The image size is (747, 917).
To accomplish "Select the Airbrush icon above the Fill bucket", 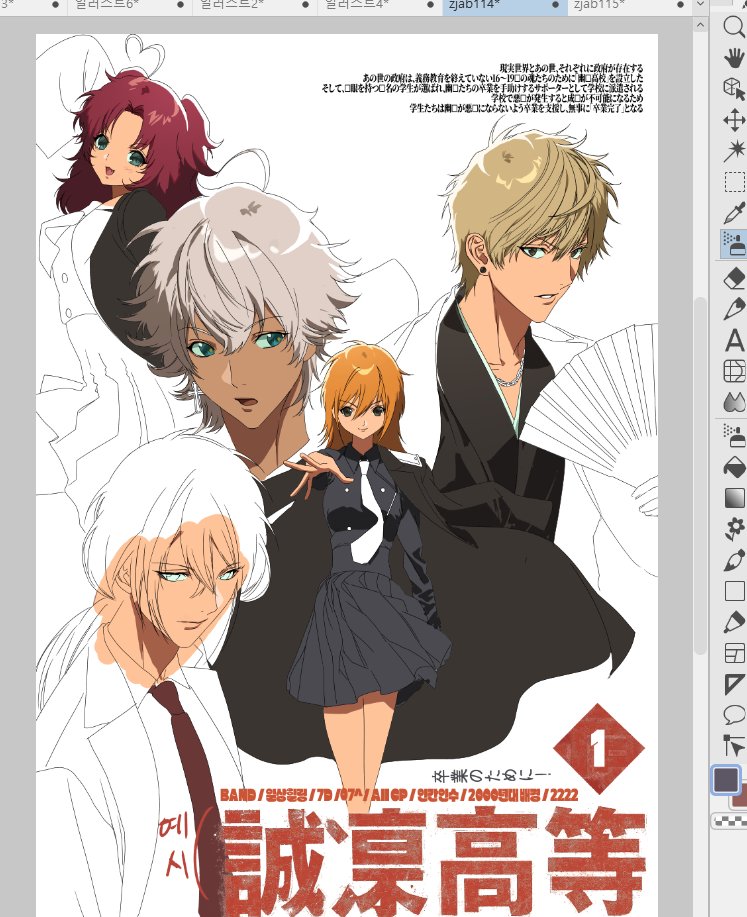I will 734,436.
